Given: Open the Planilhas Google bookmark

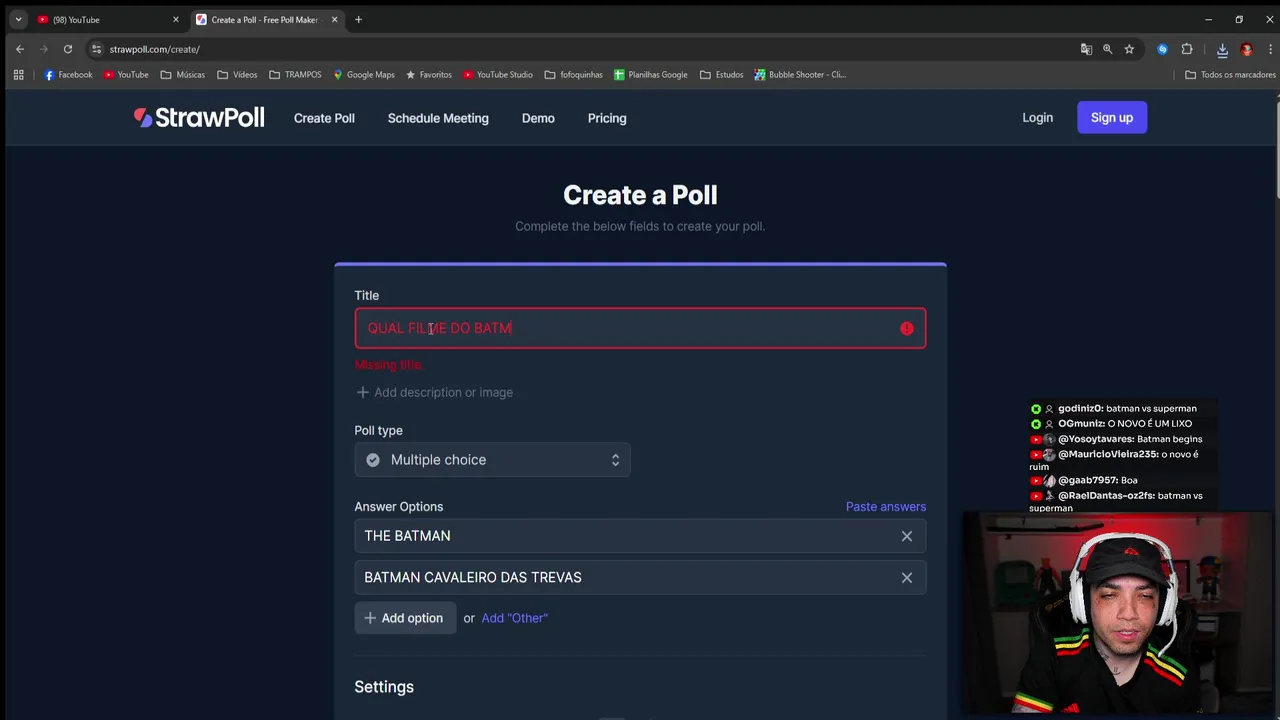Looking at the screenshot, I should coord(651,75).
